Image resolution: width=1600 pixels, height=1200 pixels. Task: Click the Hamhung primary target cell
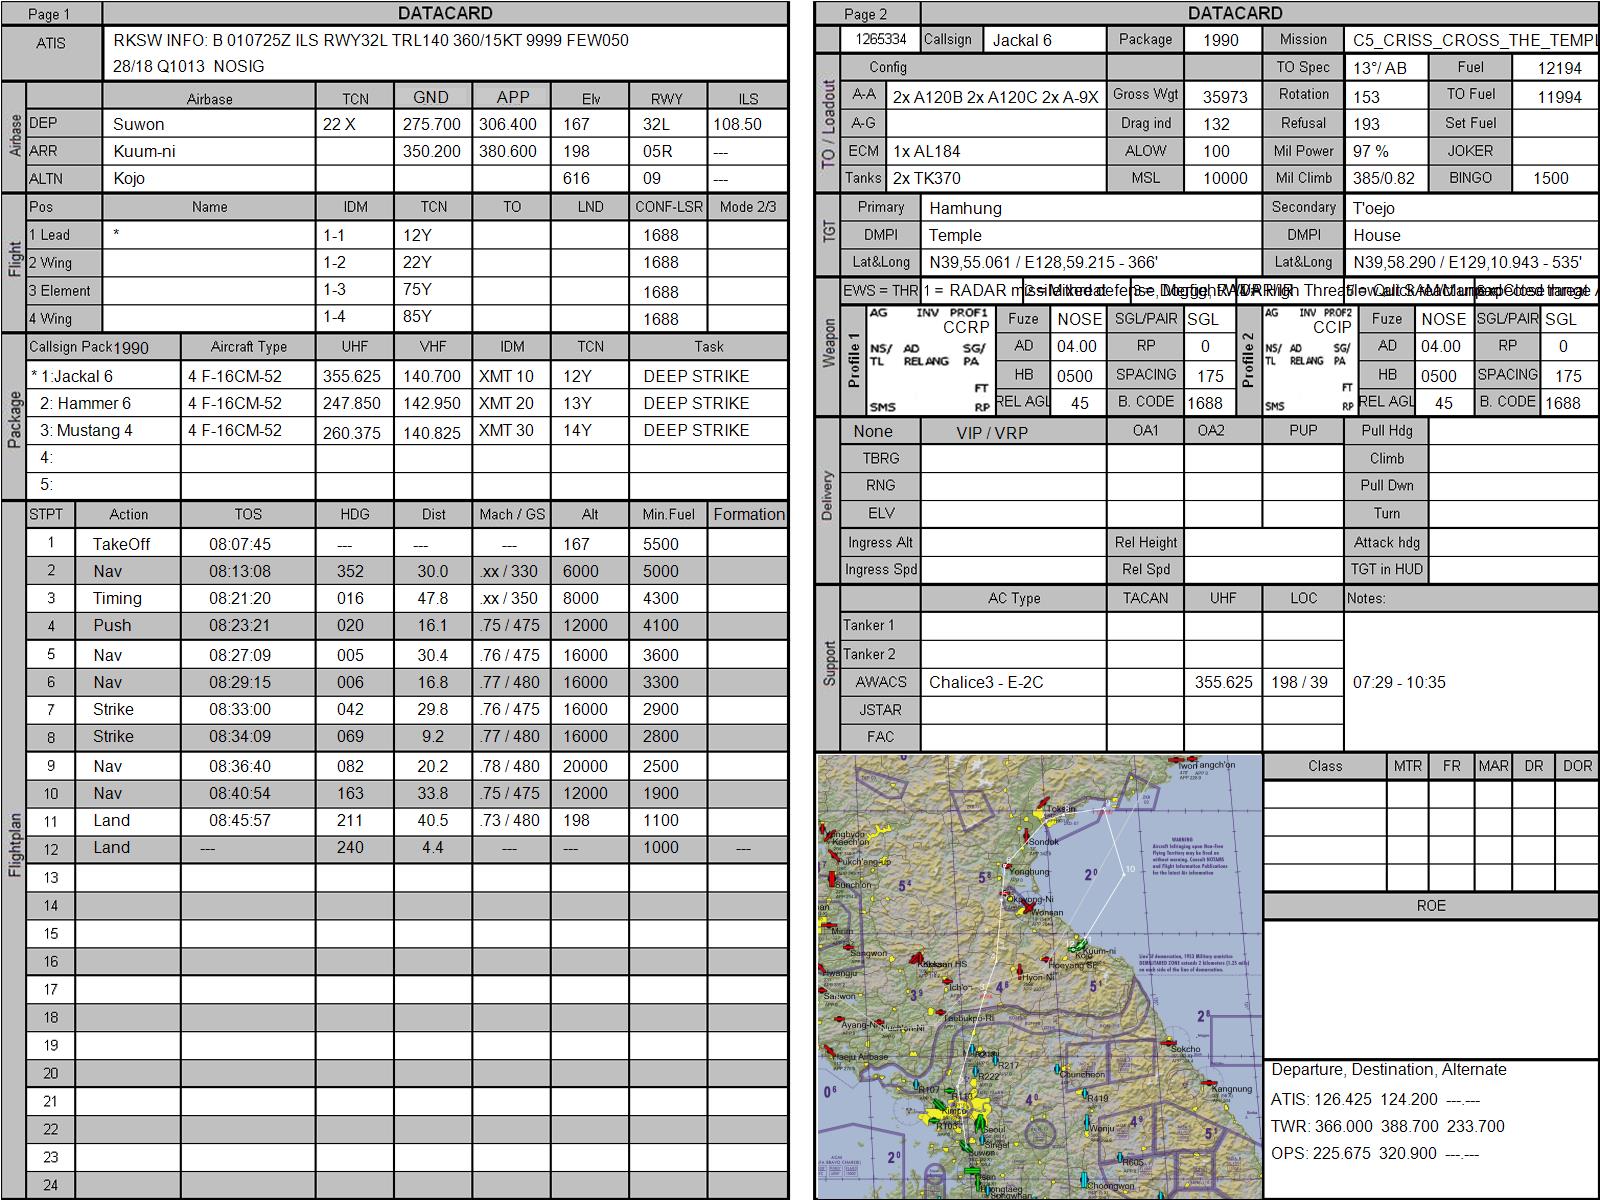[1092, 208]
